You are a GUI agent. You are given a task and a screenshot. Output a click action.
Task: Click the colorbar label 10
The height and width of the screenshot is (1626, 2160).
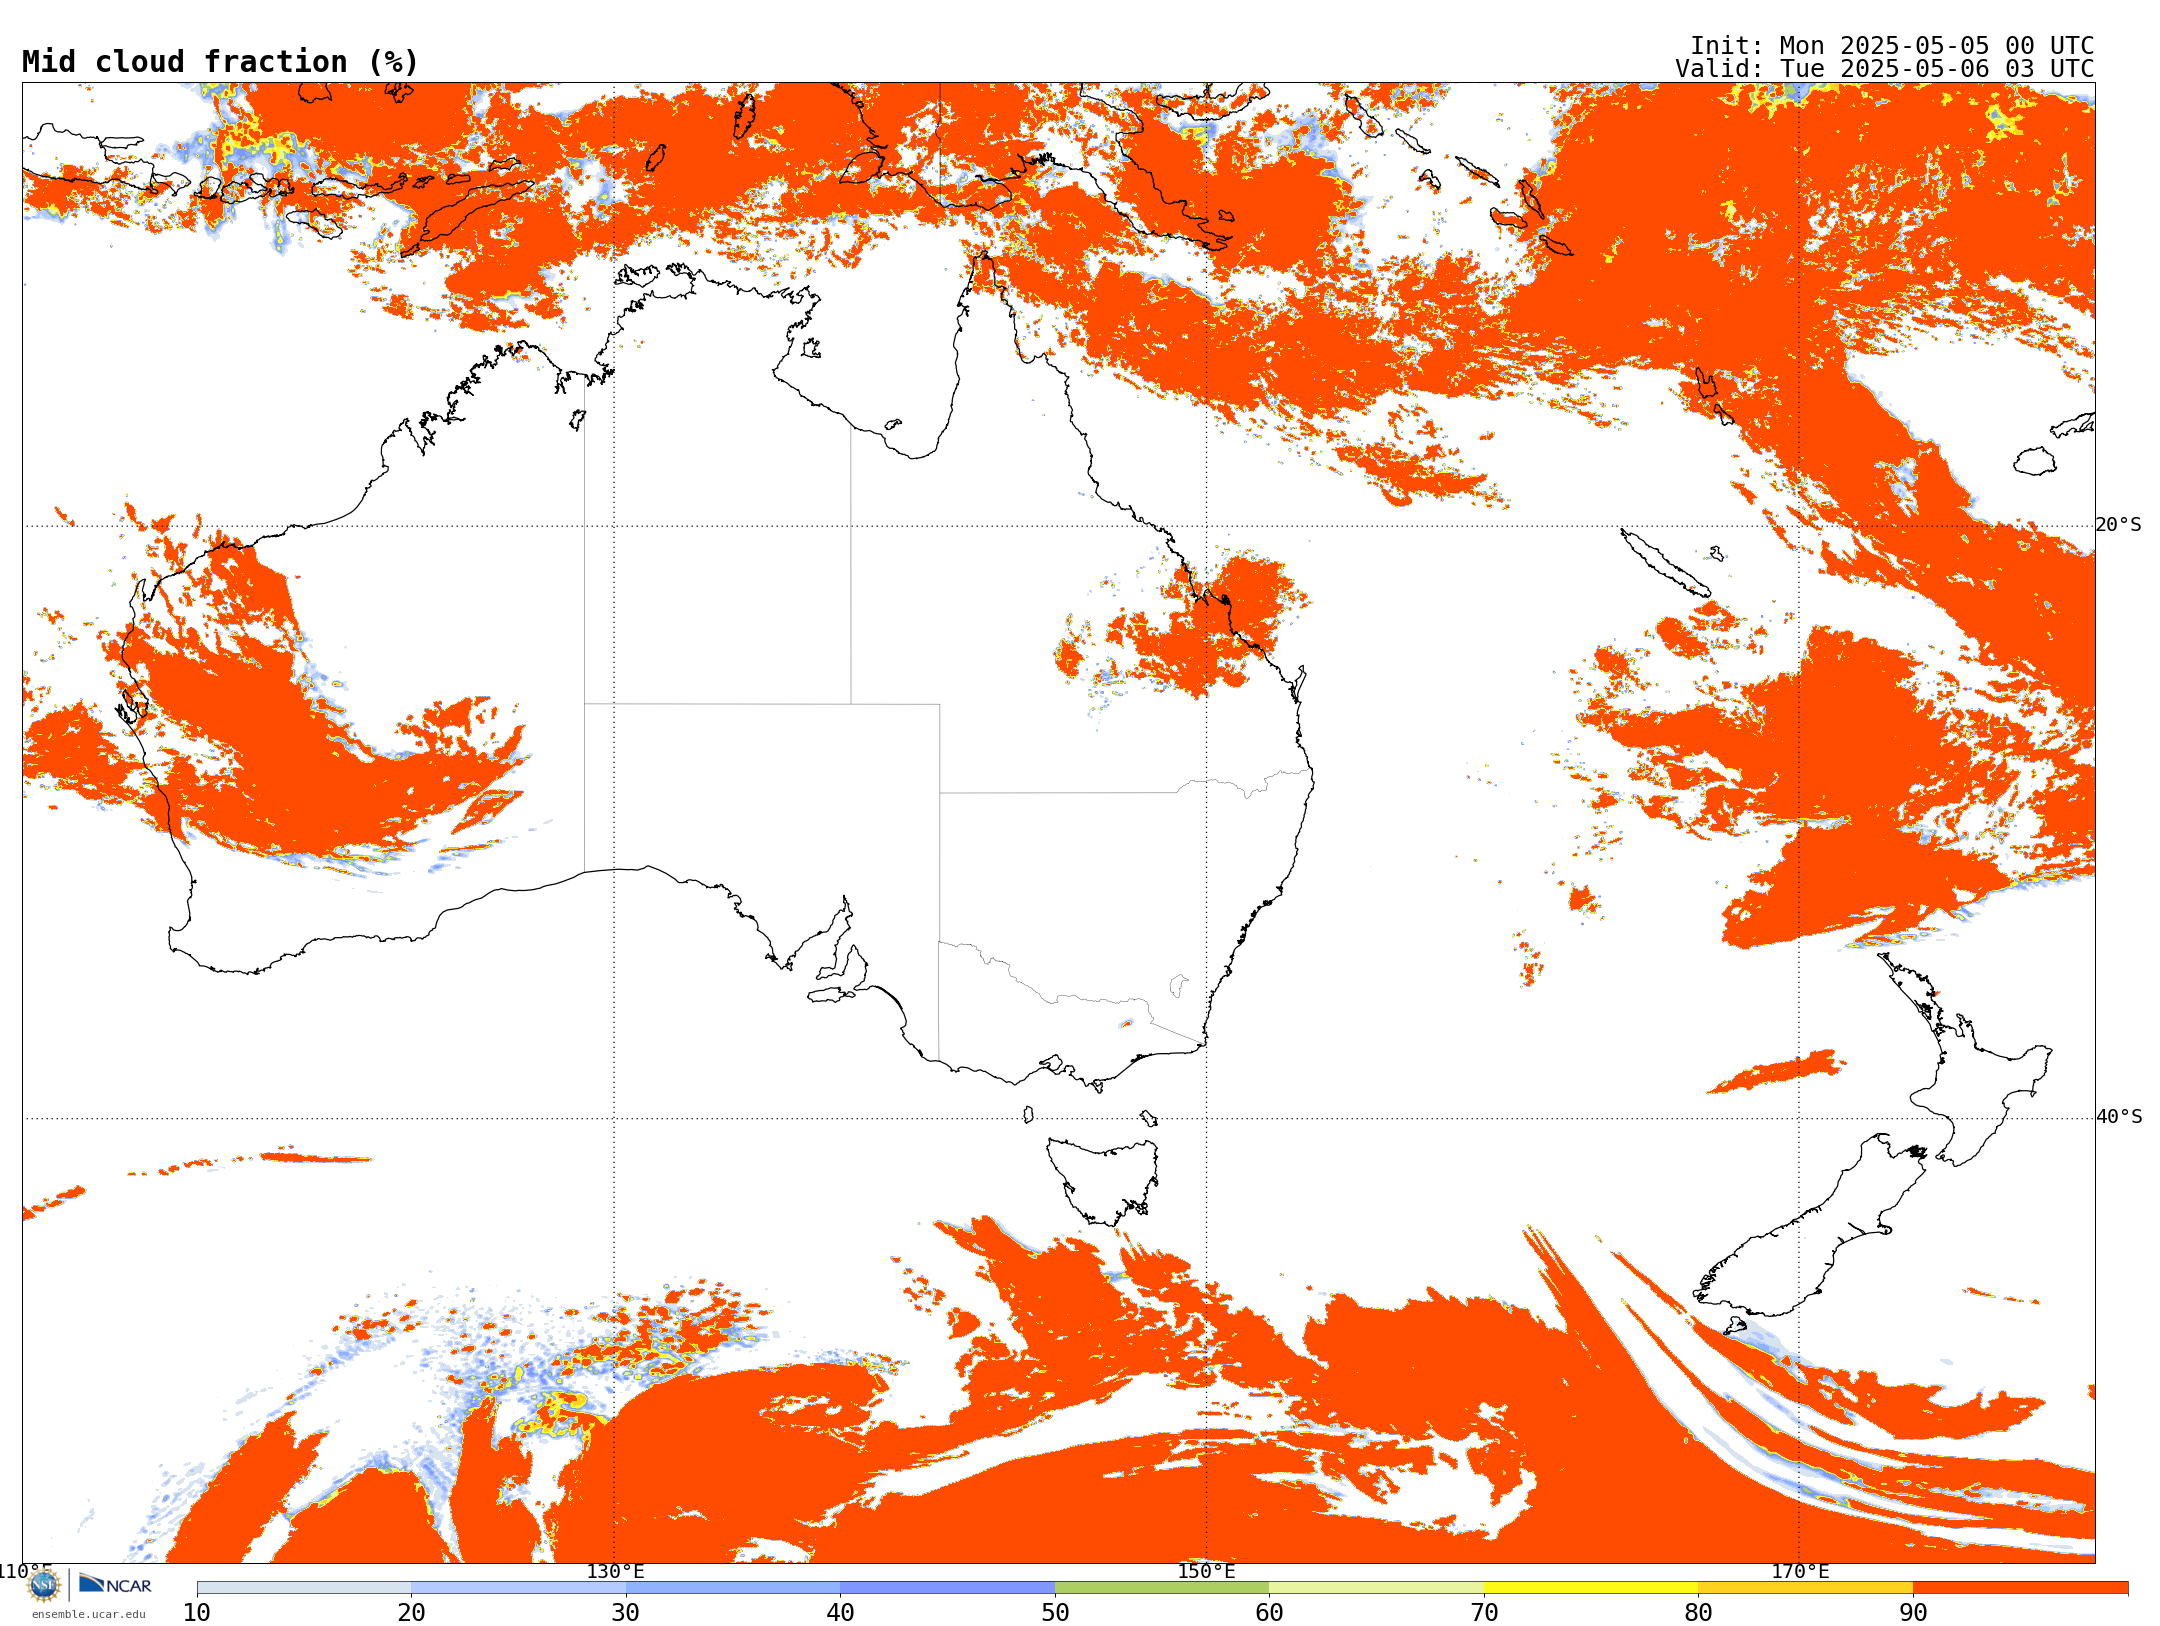pyautogui.click(x=197, y=1612)
